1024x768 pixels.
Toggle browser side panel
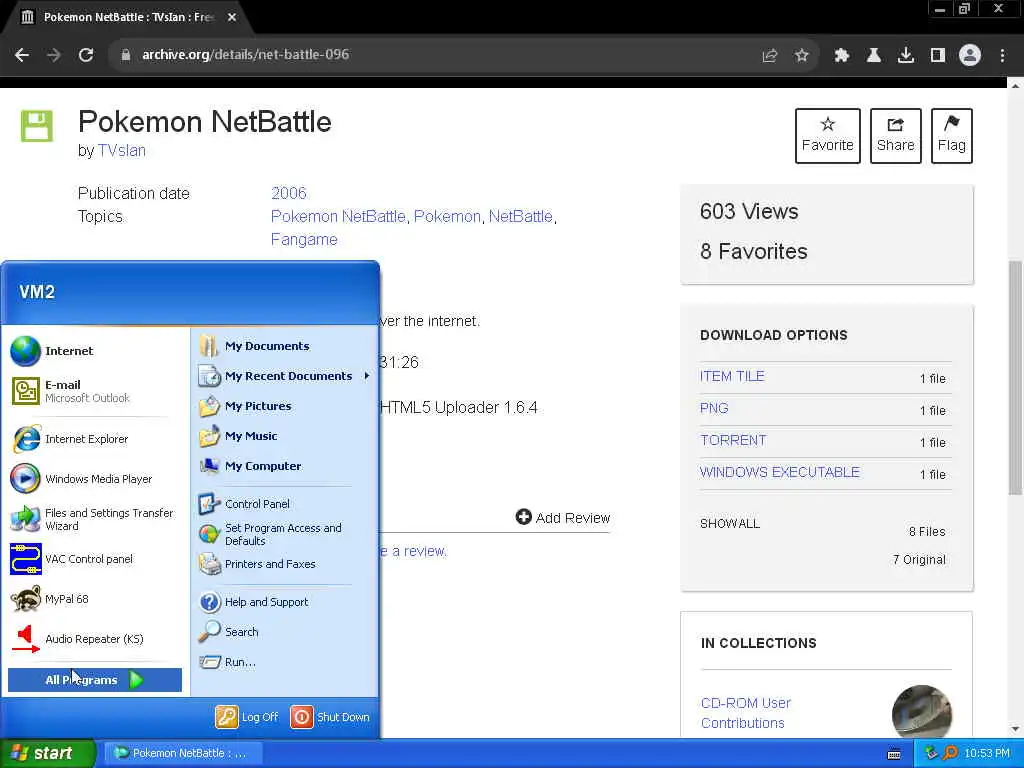point(938,56)
